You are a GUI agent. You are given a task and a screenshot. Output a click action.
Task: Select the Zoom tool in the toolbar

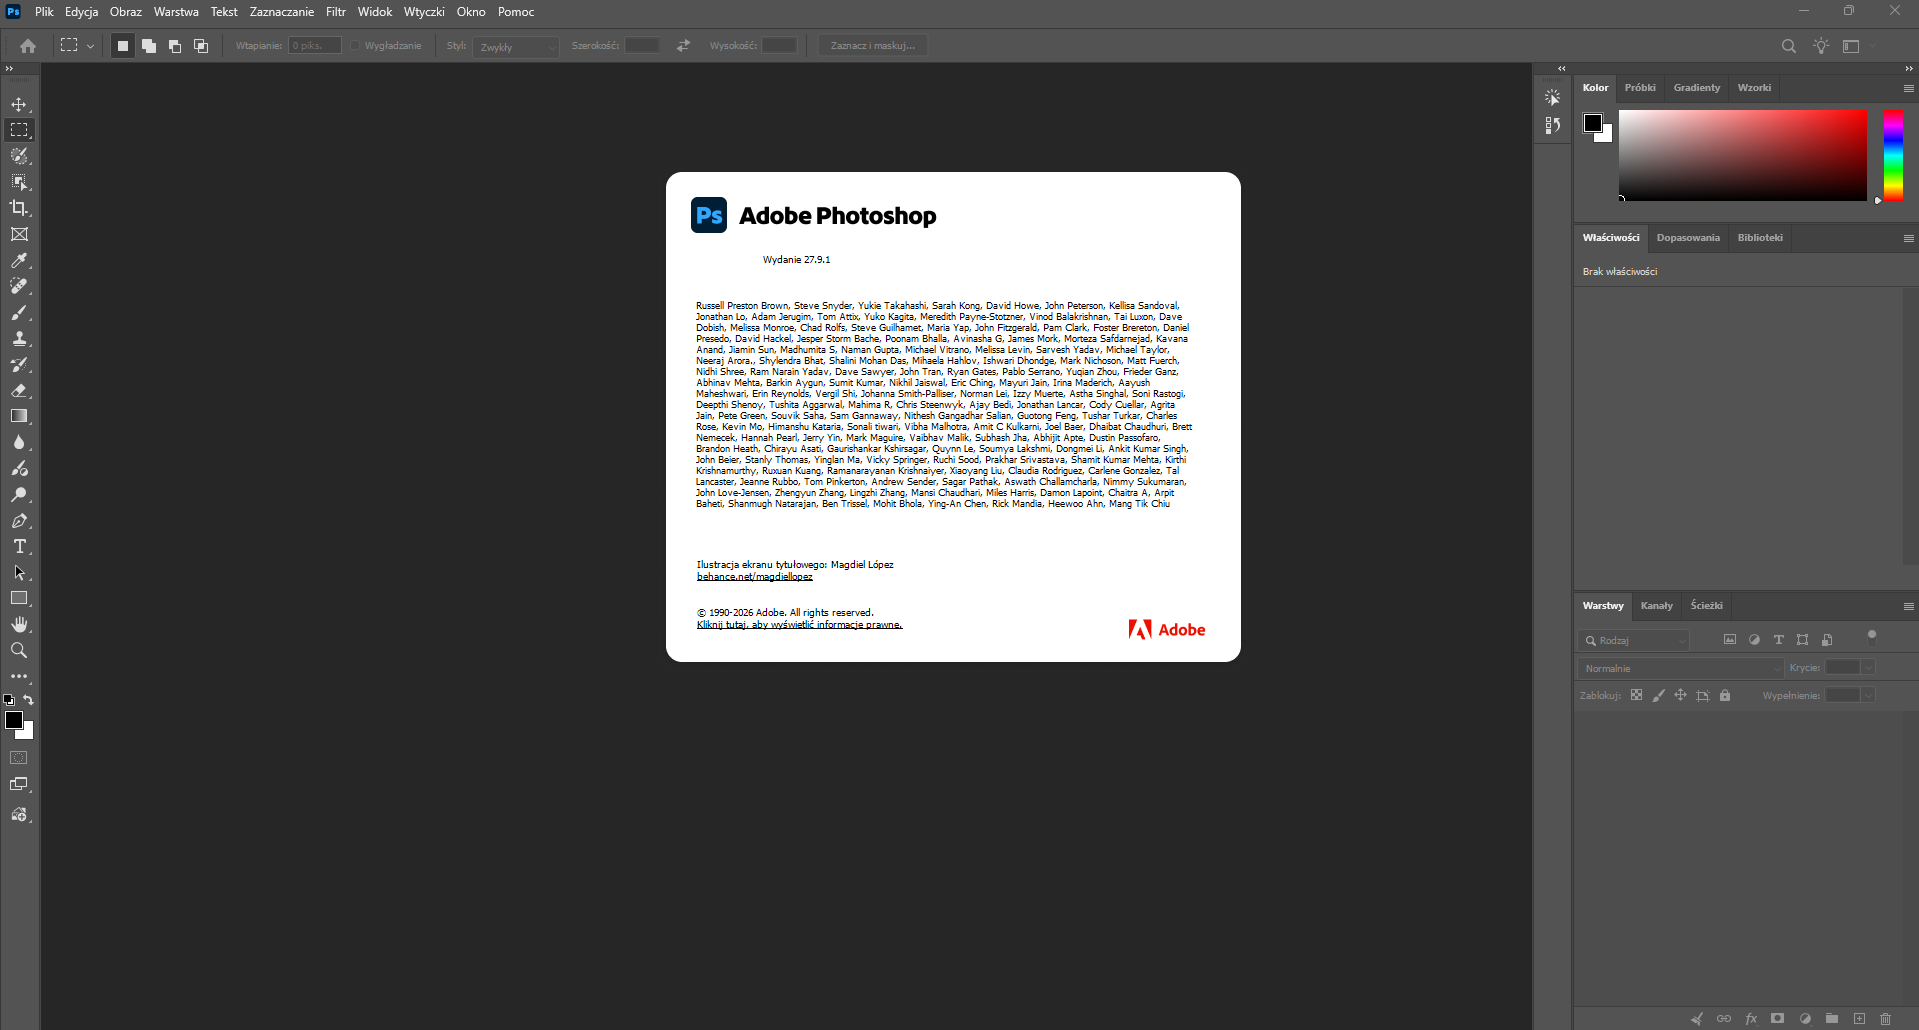[19, 650]
